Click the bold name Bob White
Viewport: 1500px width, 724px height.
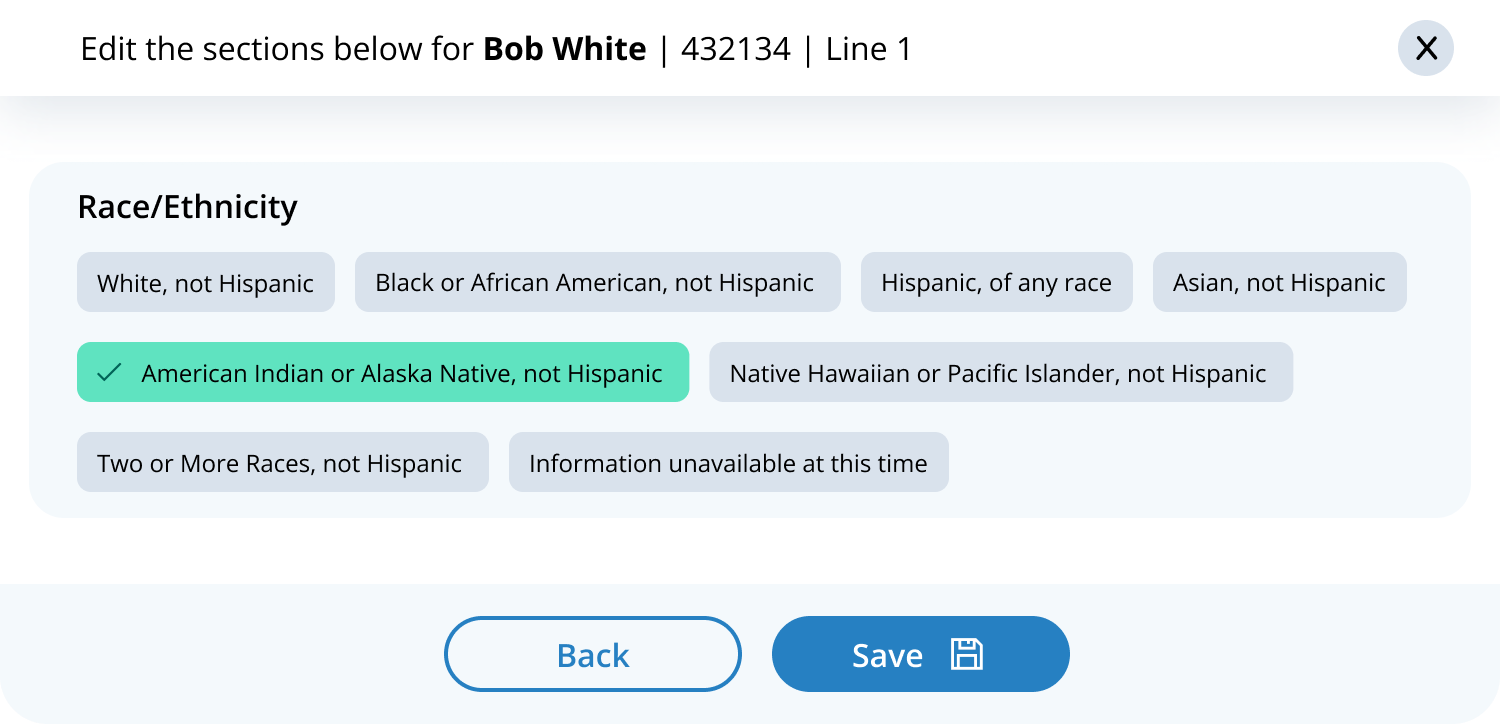pos(565,49)
